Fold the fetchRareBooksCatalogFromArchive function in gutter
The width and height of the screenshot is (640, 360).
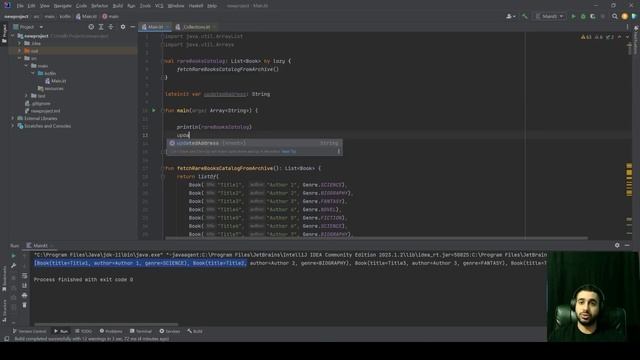tap(162, 168)
